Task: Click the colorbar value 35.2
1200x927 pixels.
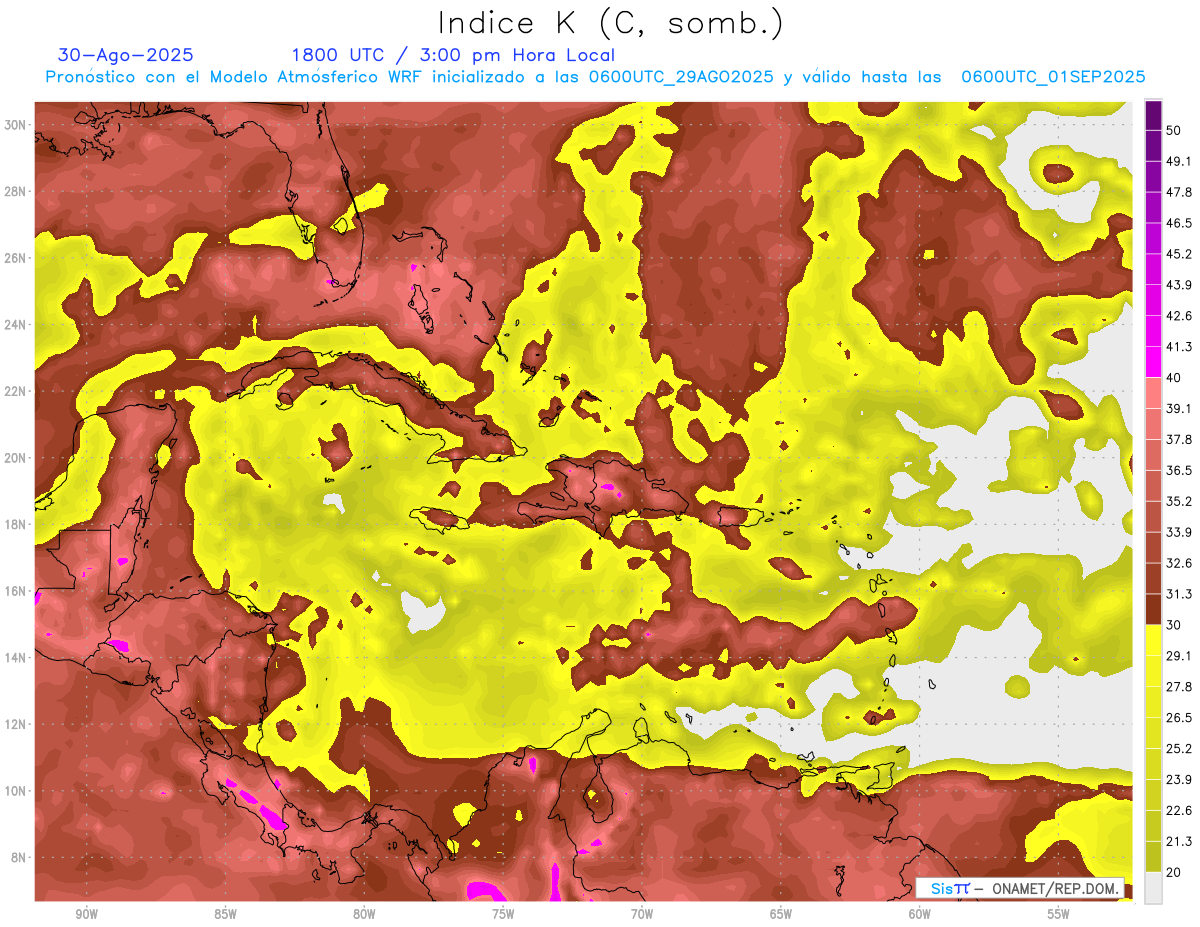Action: 1179,501
